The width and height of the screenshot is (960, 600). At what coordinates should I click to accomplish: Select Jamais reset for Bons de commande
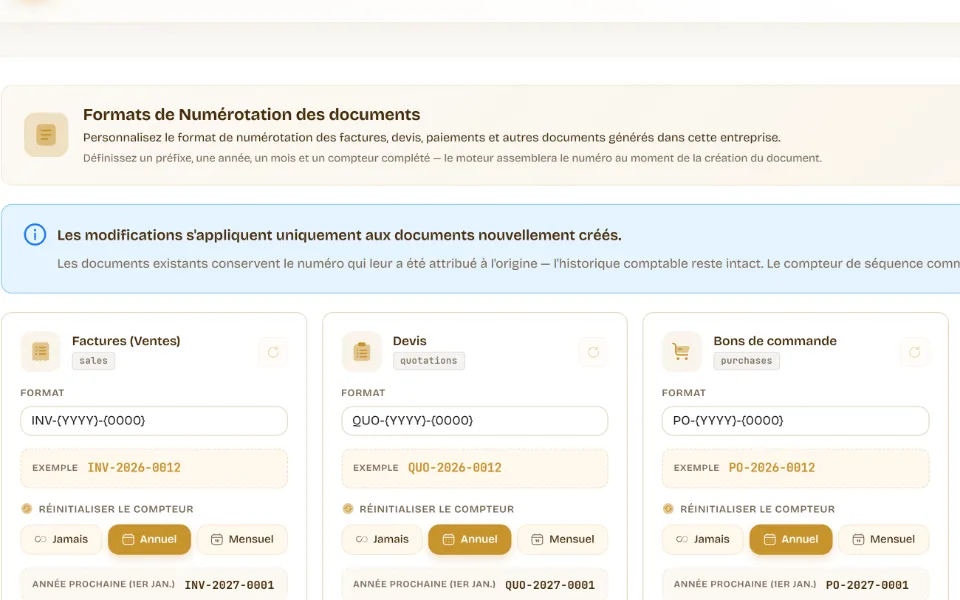coord(703,539)
